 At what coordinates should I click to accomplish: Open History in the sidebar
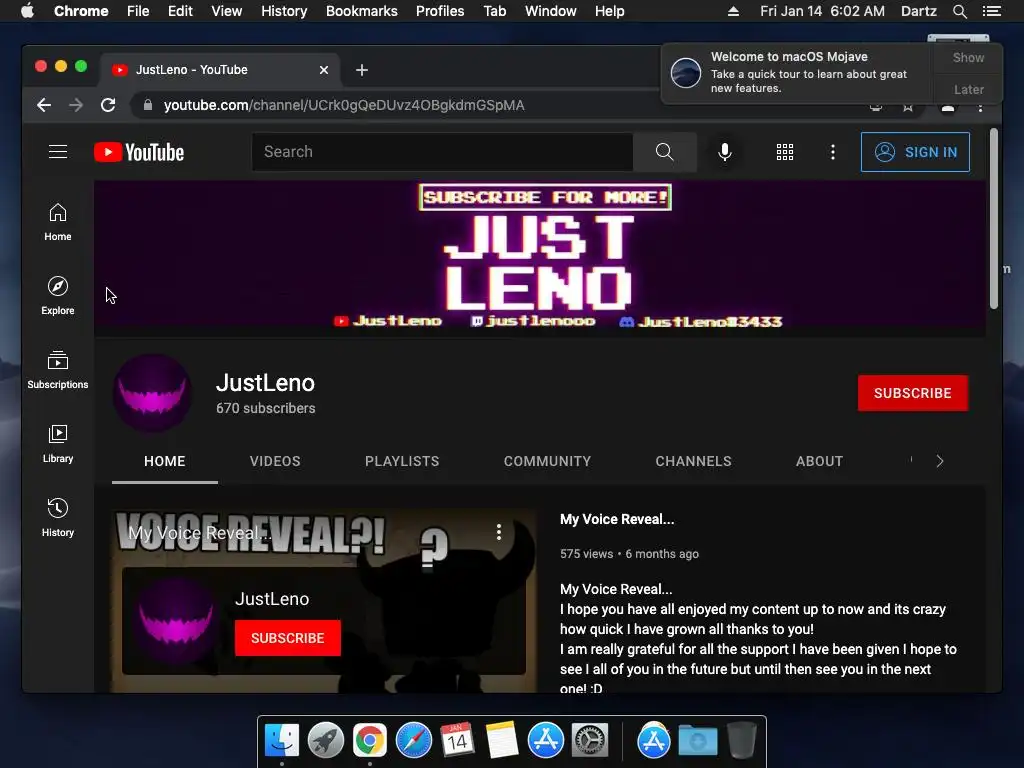pyautogui.click(x=58, y=517)
